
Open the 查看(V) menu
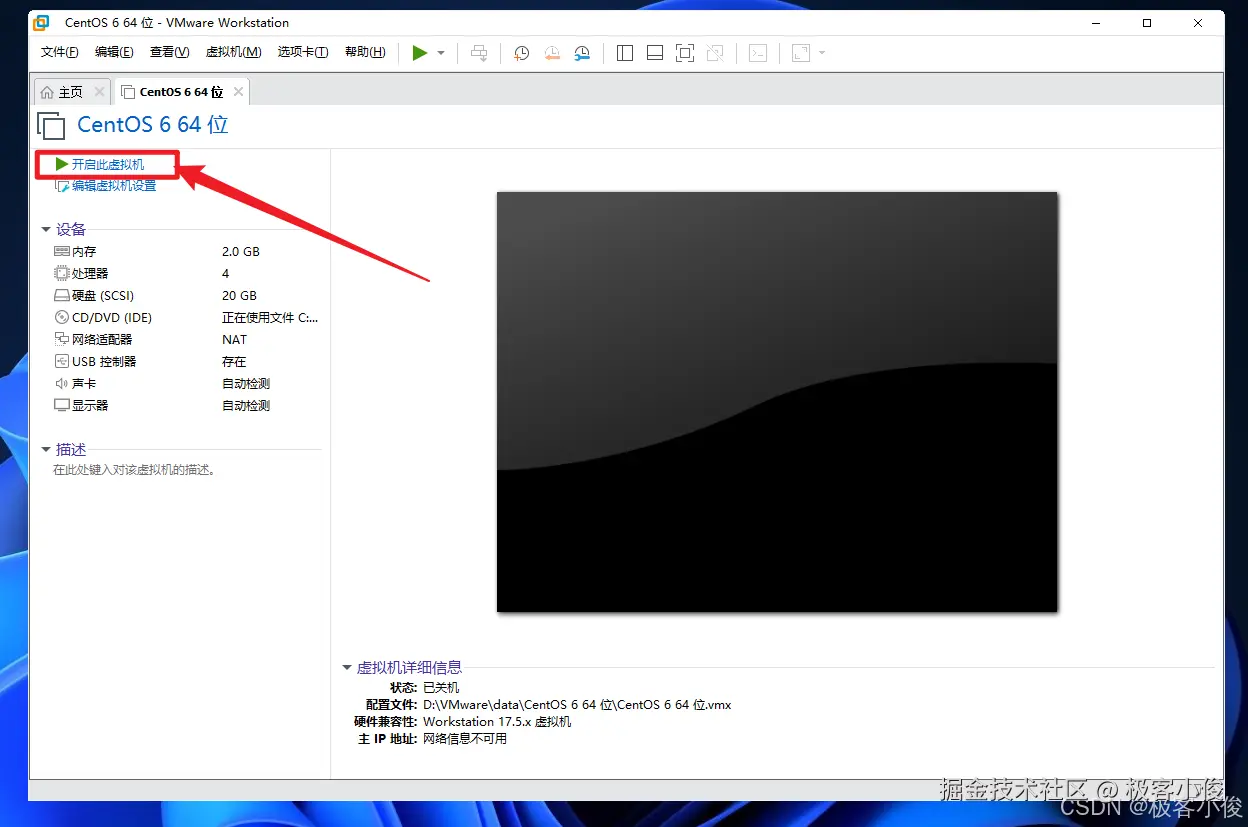pos(169,52)
